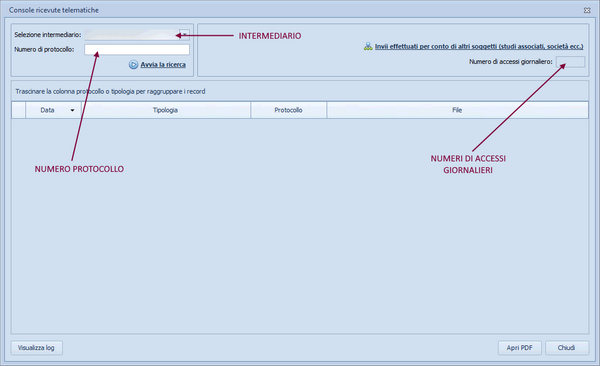Click the Numero di accessi giornaliero field
Viewport: 600px width, 366px height.
570,62
